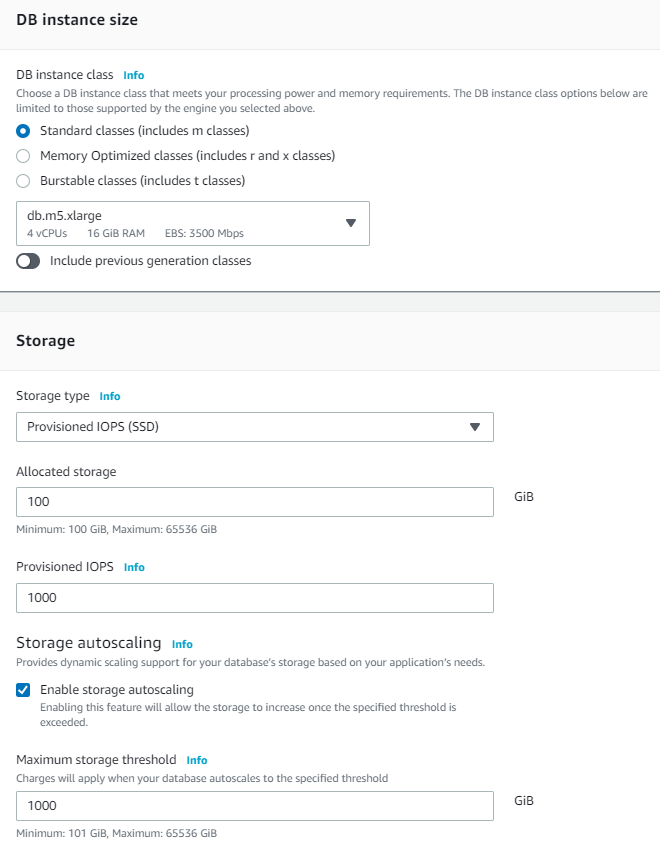Click the Enable storage autoscaling label
The height and width of the screenshot is (851, 660).
click(x=117, y=690)
